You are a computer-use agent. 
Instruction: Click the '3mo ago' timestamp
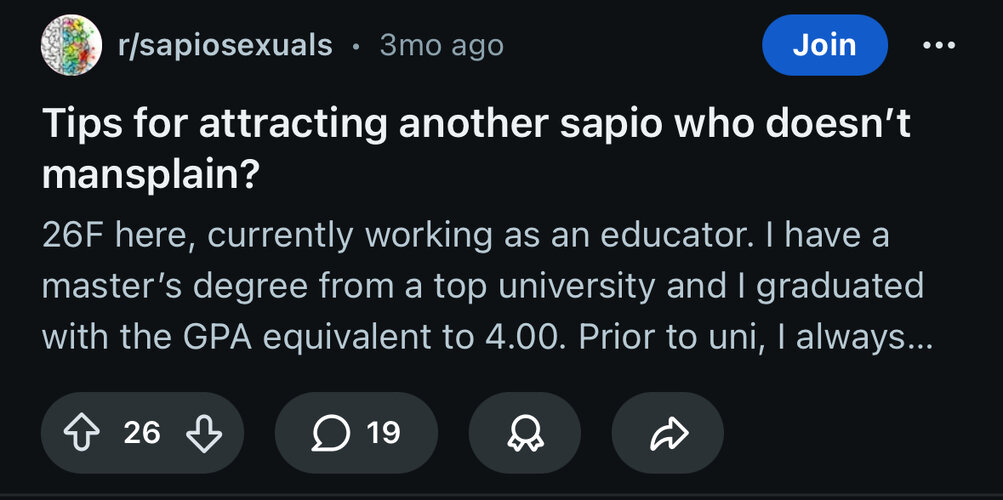pyautogui.click(x=441, y=46)
